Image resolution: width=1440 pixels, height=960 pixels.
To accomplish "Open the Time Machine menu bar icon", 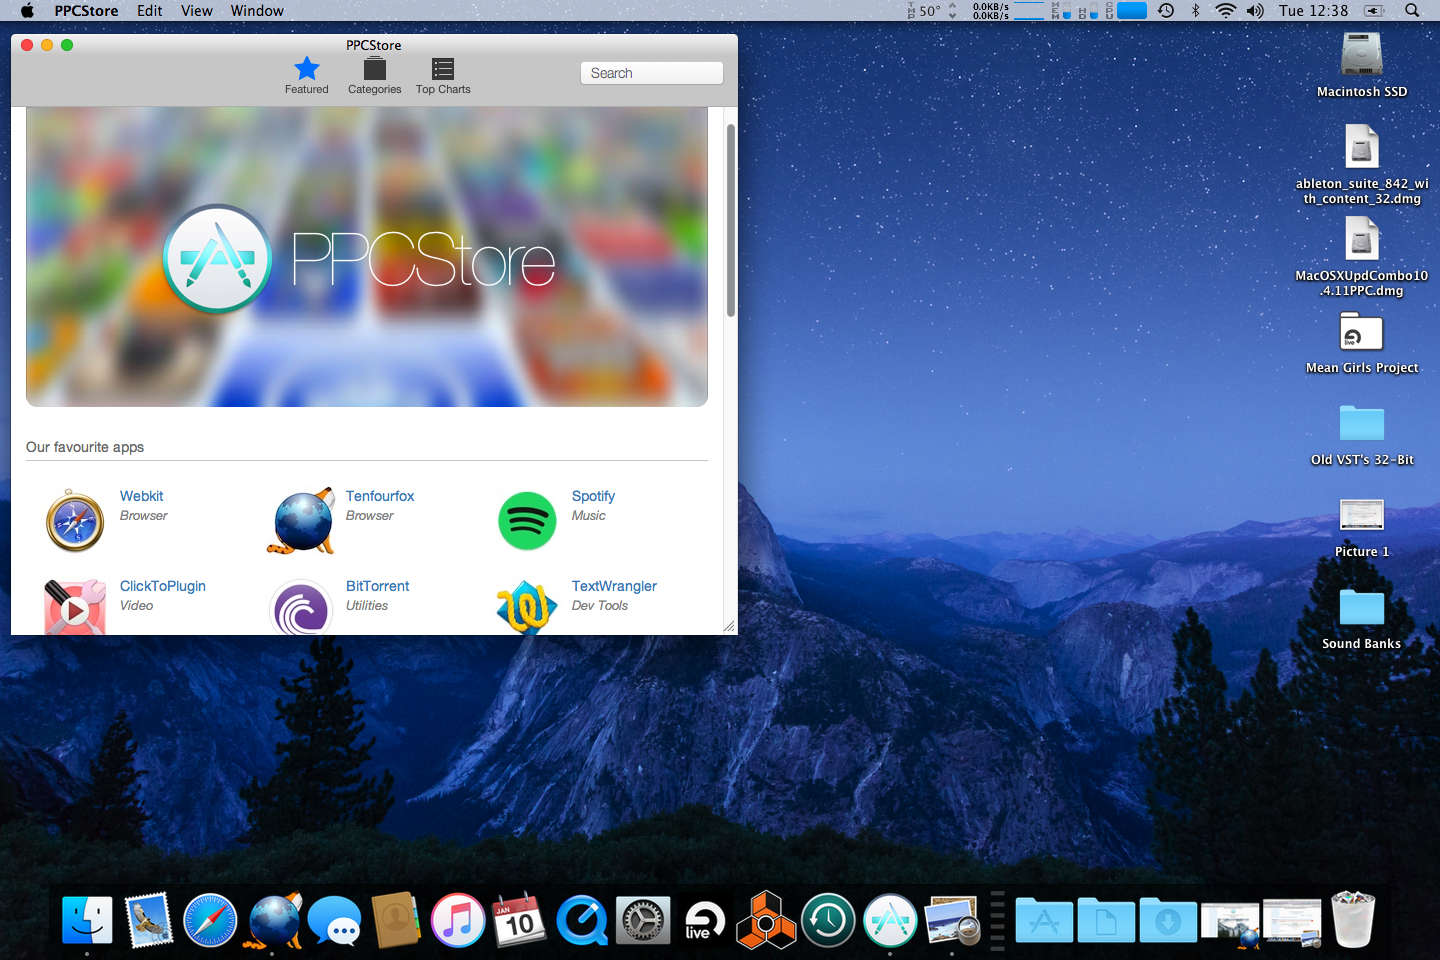I will coord(1166,10).
